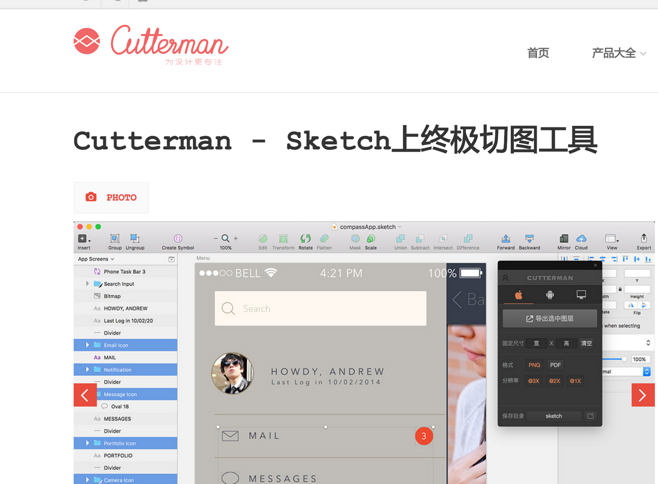Click the Intersect boolean icon
This screenshot has width=658, height=484.
click(x=443, y=238)
